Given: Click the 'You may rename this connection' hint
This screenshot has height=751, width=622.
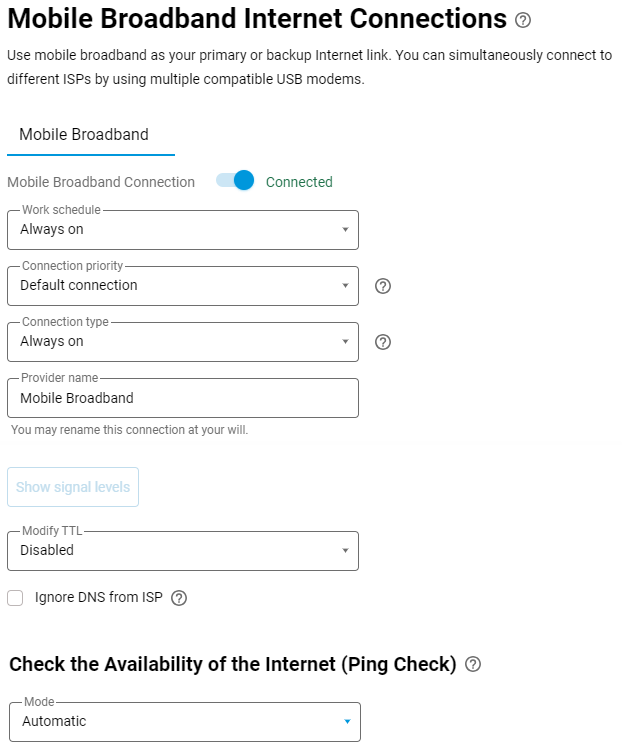Looking at the screenshot, I should pos(129,430).
